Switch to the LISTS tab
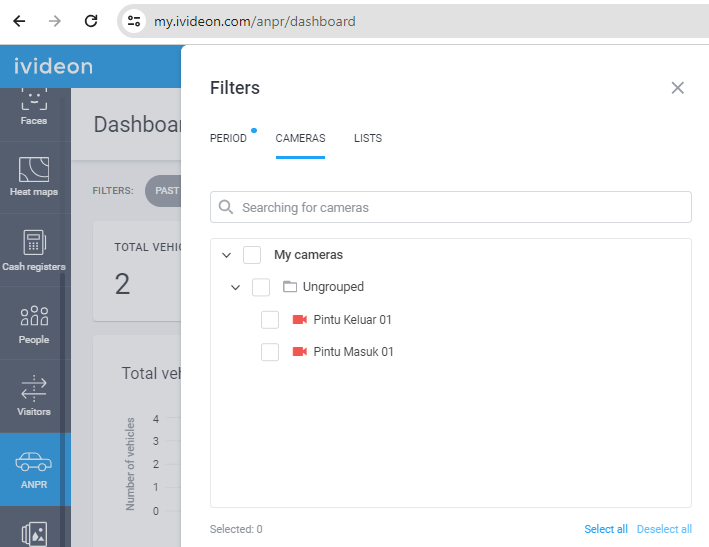 [368, 138]
